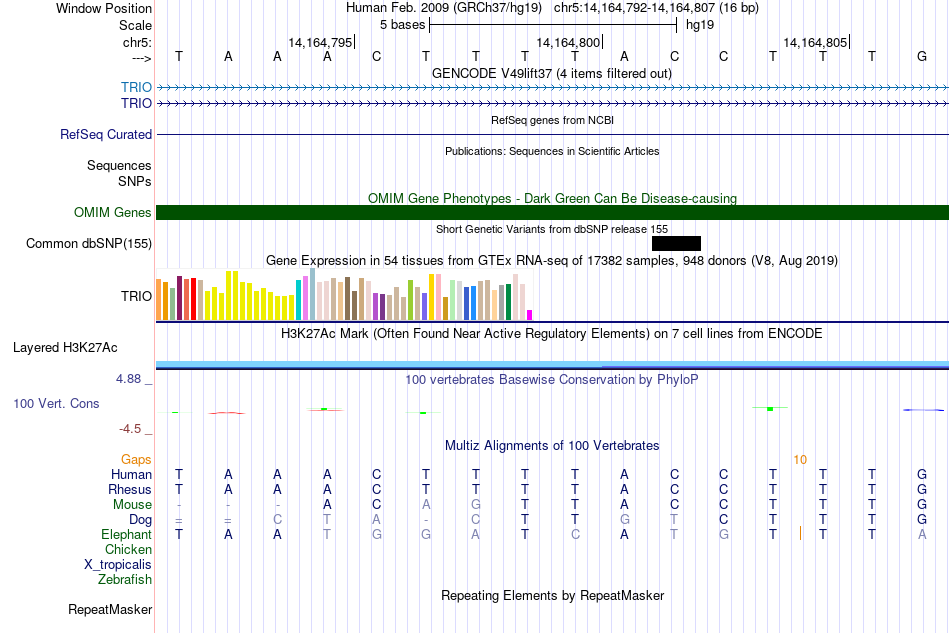Select the X_tropicalis species label
Image resolution: width=950 pixels, height=633 pixels.
tap(118, 565)
